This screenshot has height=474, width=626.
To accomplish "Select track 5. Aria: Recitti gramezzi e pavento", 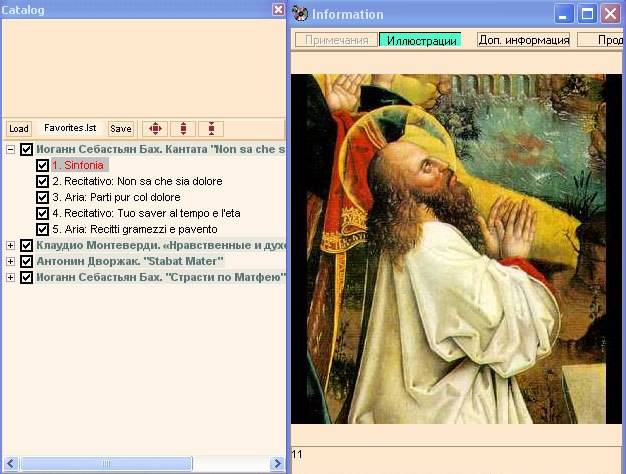I will click(x=135, y=229).
